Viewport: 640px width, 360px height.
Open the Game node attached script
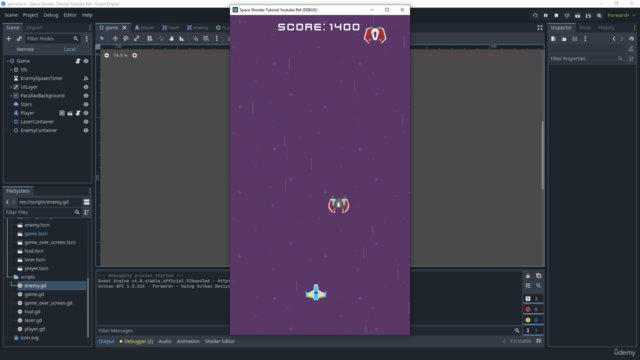tap(78, 61)
